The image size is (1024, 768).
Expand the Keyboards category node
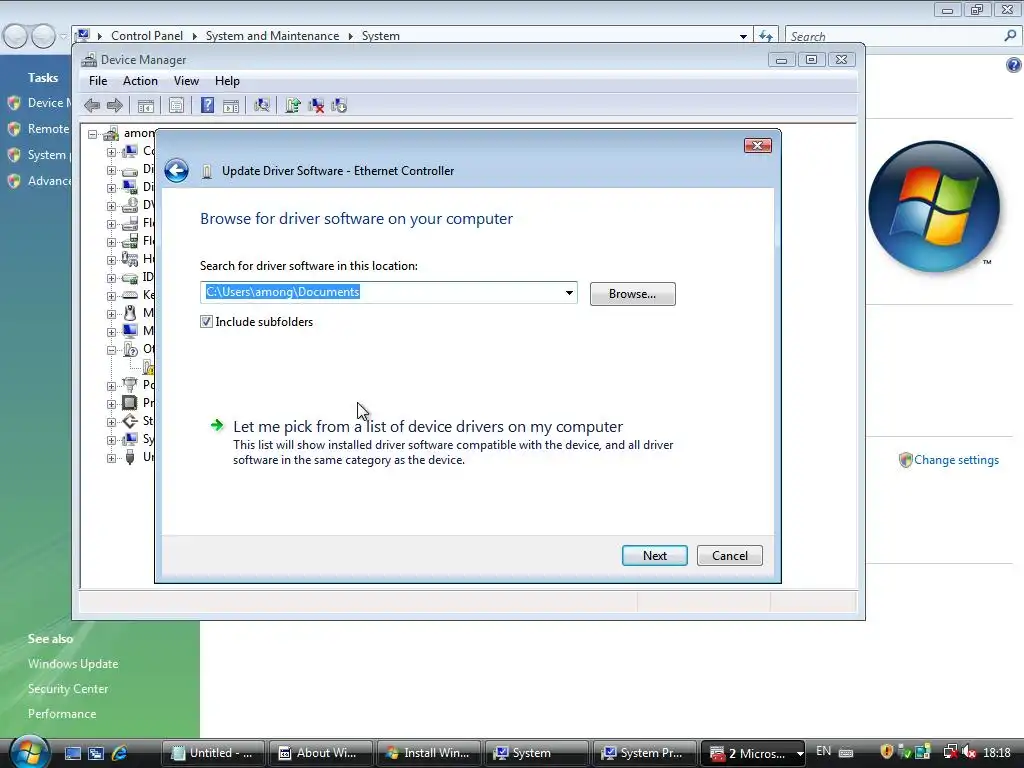click(112, 296)
